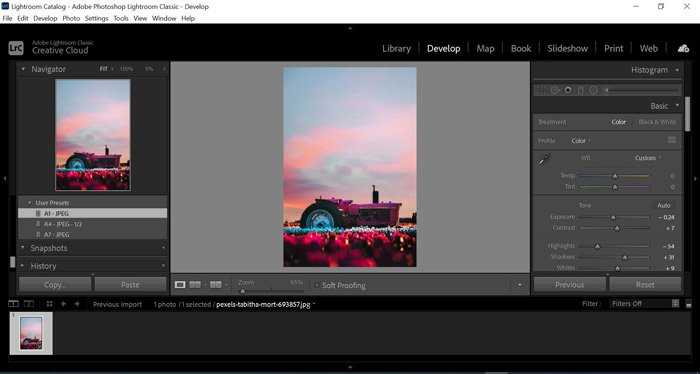Hide right panel via right edge arrow
This screenshot has height=374, width=700.
(x=696, y=179)
